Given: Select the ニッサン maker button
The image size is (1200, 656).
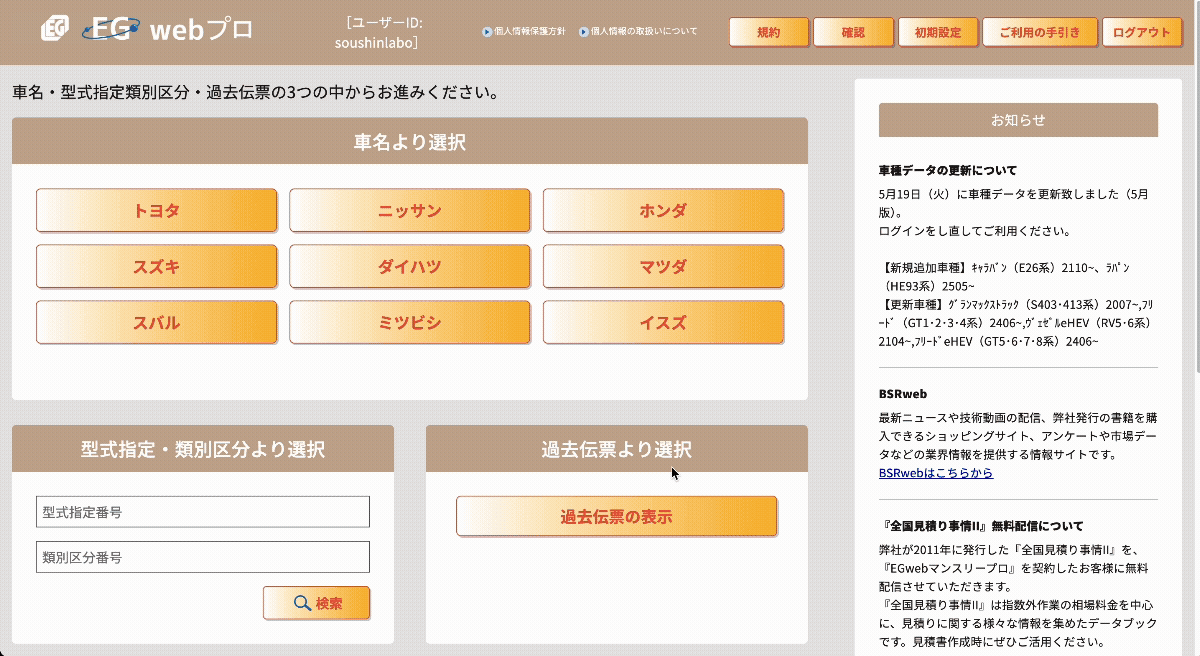Looking at the screenshot, I should pos(410,211).
